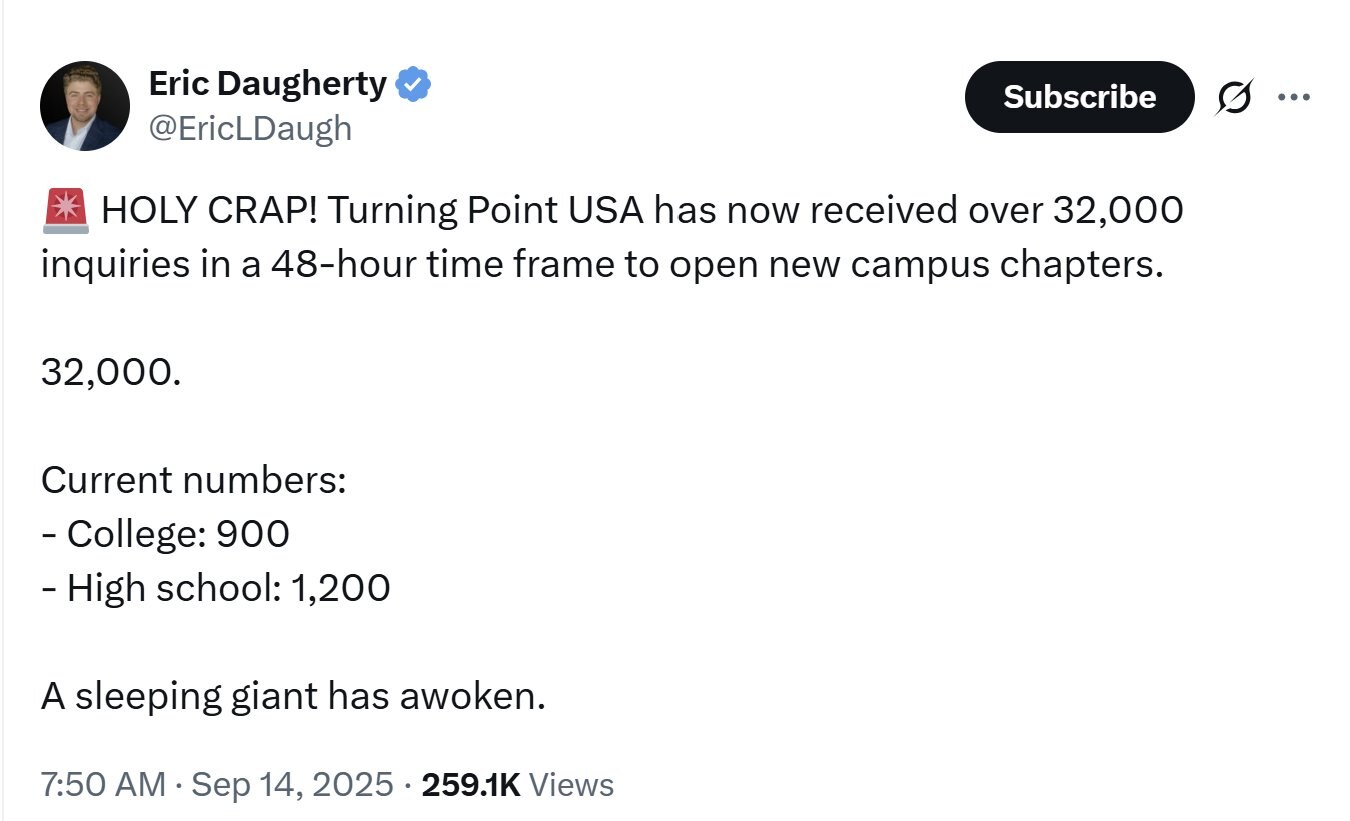This screenshot has width=1350, height=821.
Task: Click the 259.1K view count
Action: pyautogui.click(x=471, y=785)
